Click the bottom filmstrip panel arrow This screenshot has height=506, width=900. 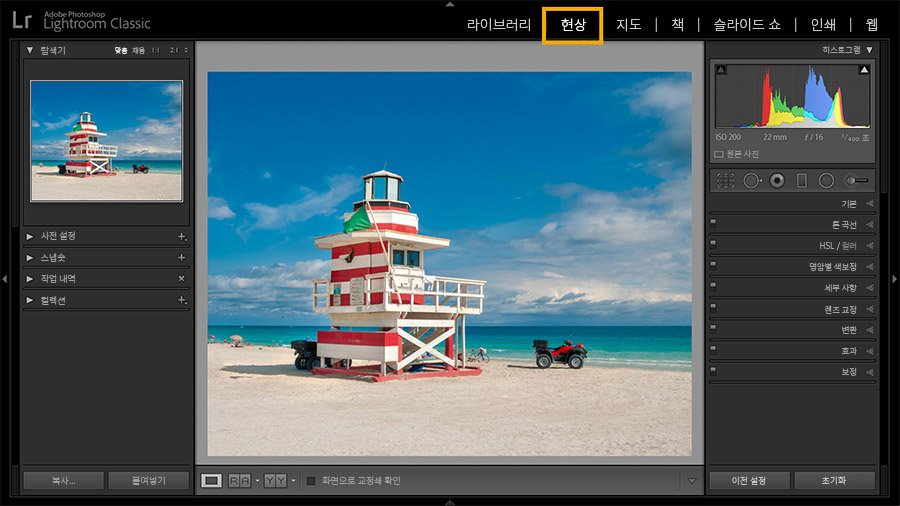(x=450, y=502)
